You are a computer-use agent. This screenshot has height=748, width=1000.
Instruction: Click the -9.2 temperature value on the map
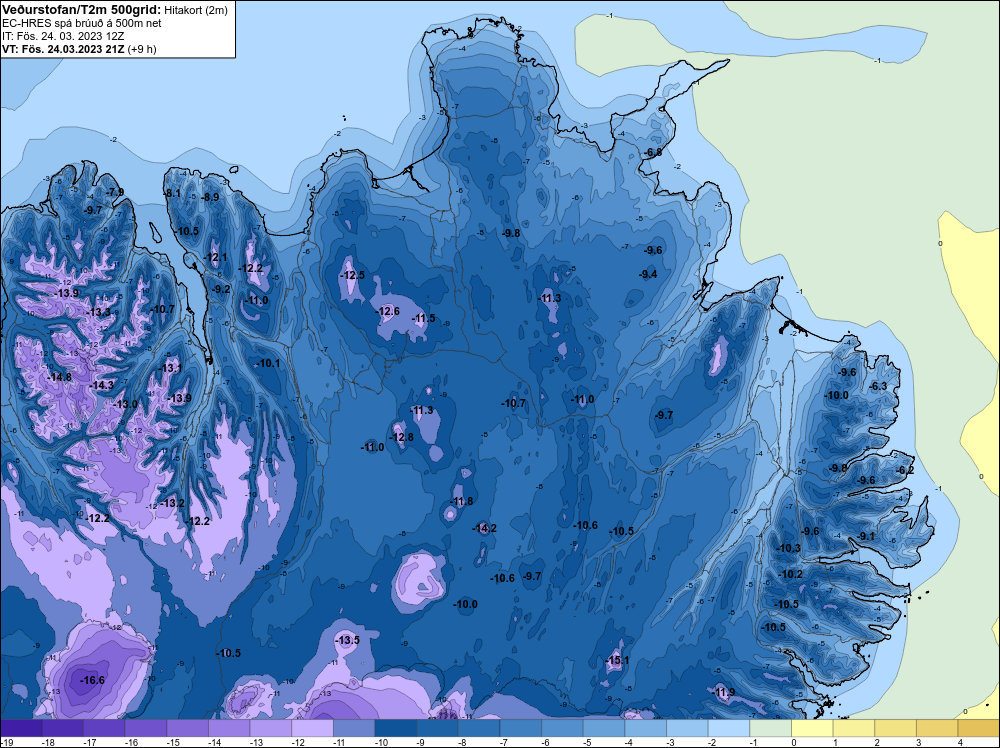coord(221,289)
